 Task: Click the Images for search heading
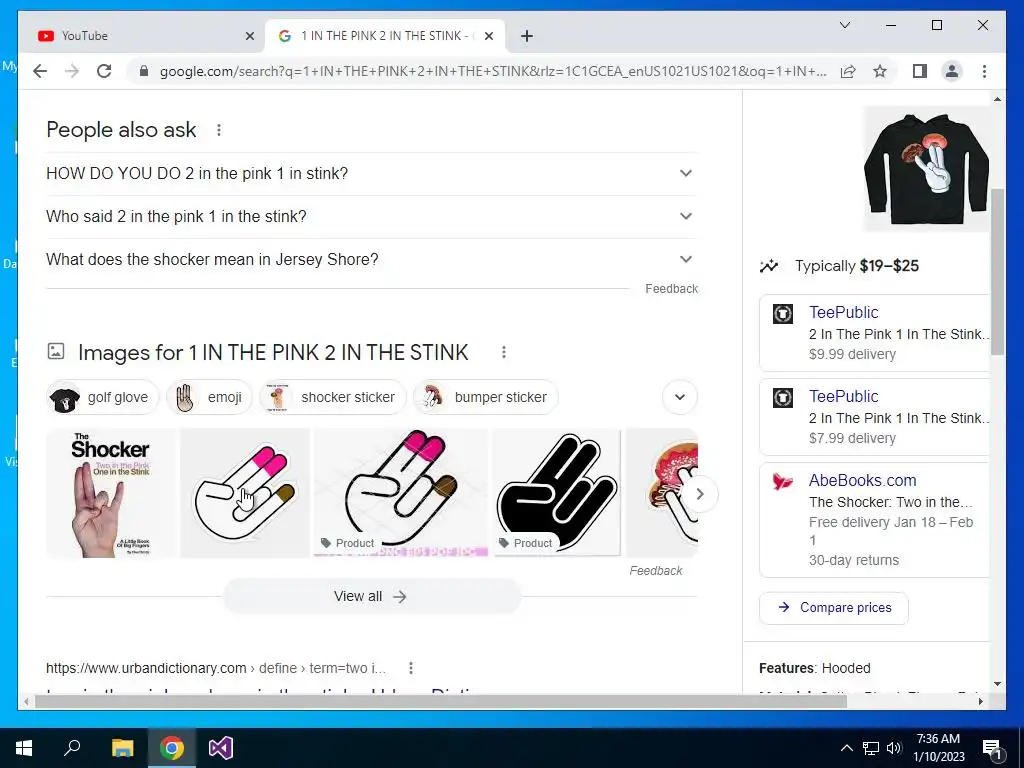(x=273, y=353)
